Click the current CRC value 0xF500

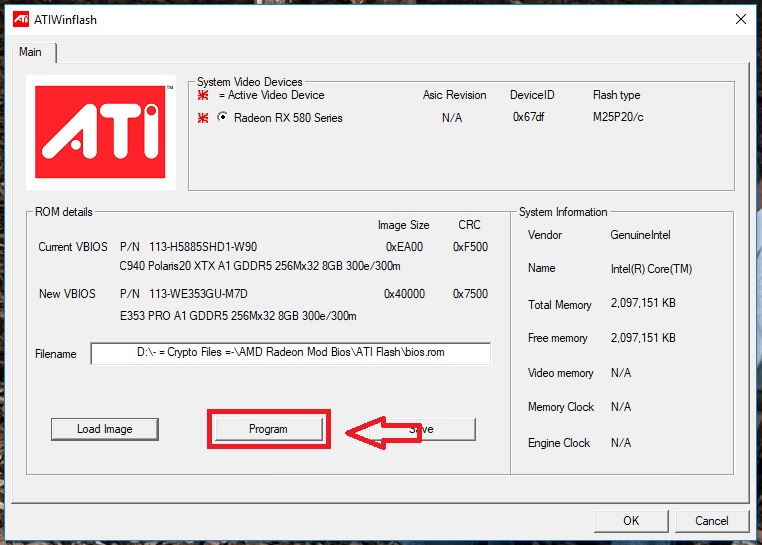pos(470,247)
